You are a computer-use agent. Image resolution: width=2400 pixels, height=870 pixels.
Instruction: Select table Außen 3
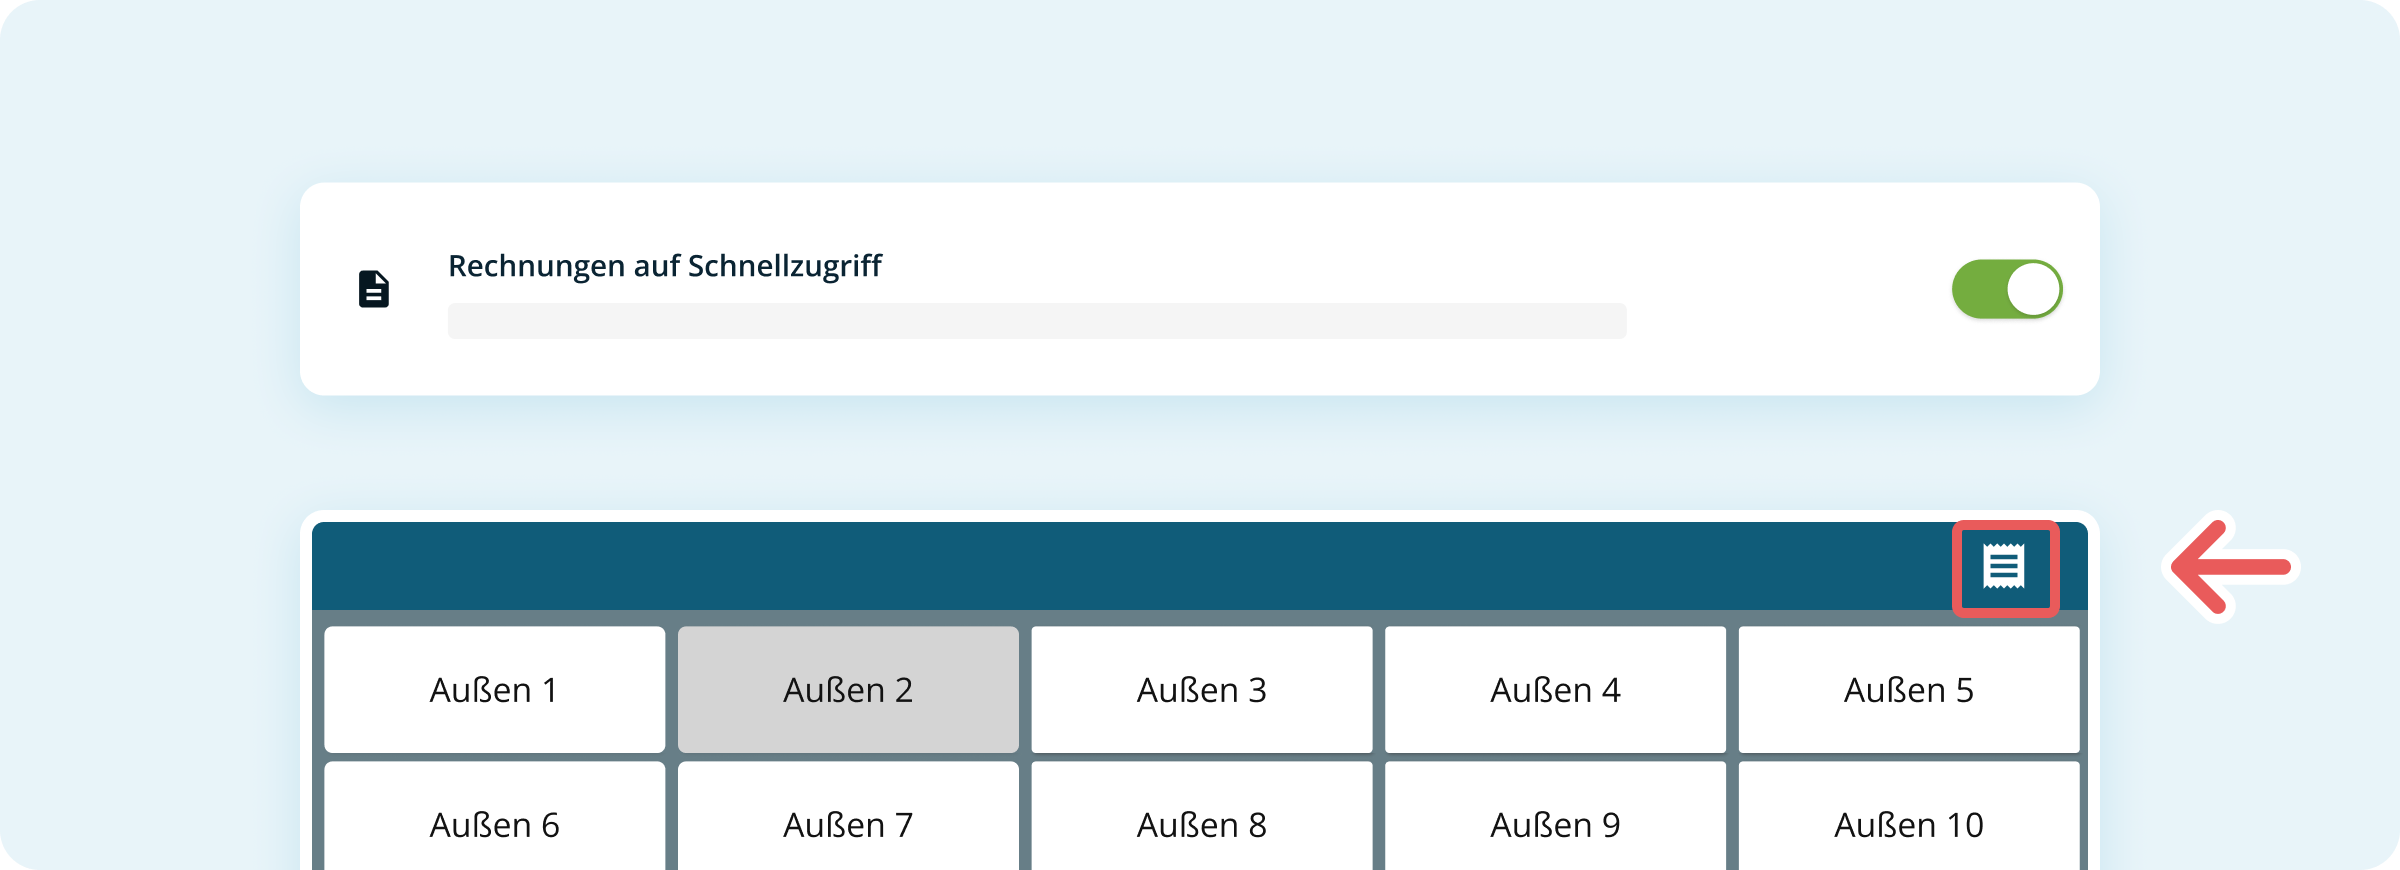[x=1201, y=690]
